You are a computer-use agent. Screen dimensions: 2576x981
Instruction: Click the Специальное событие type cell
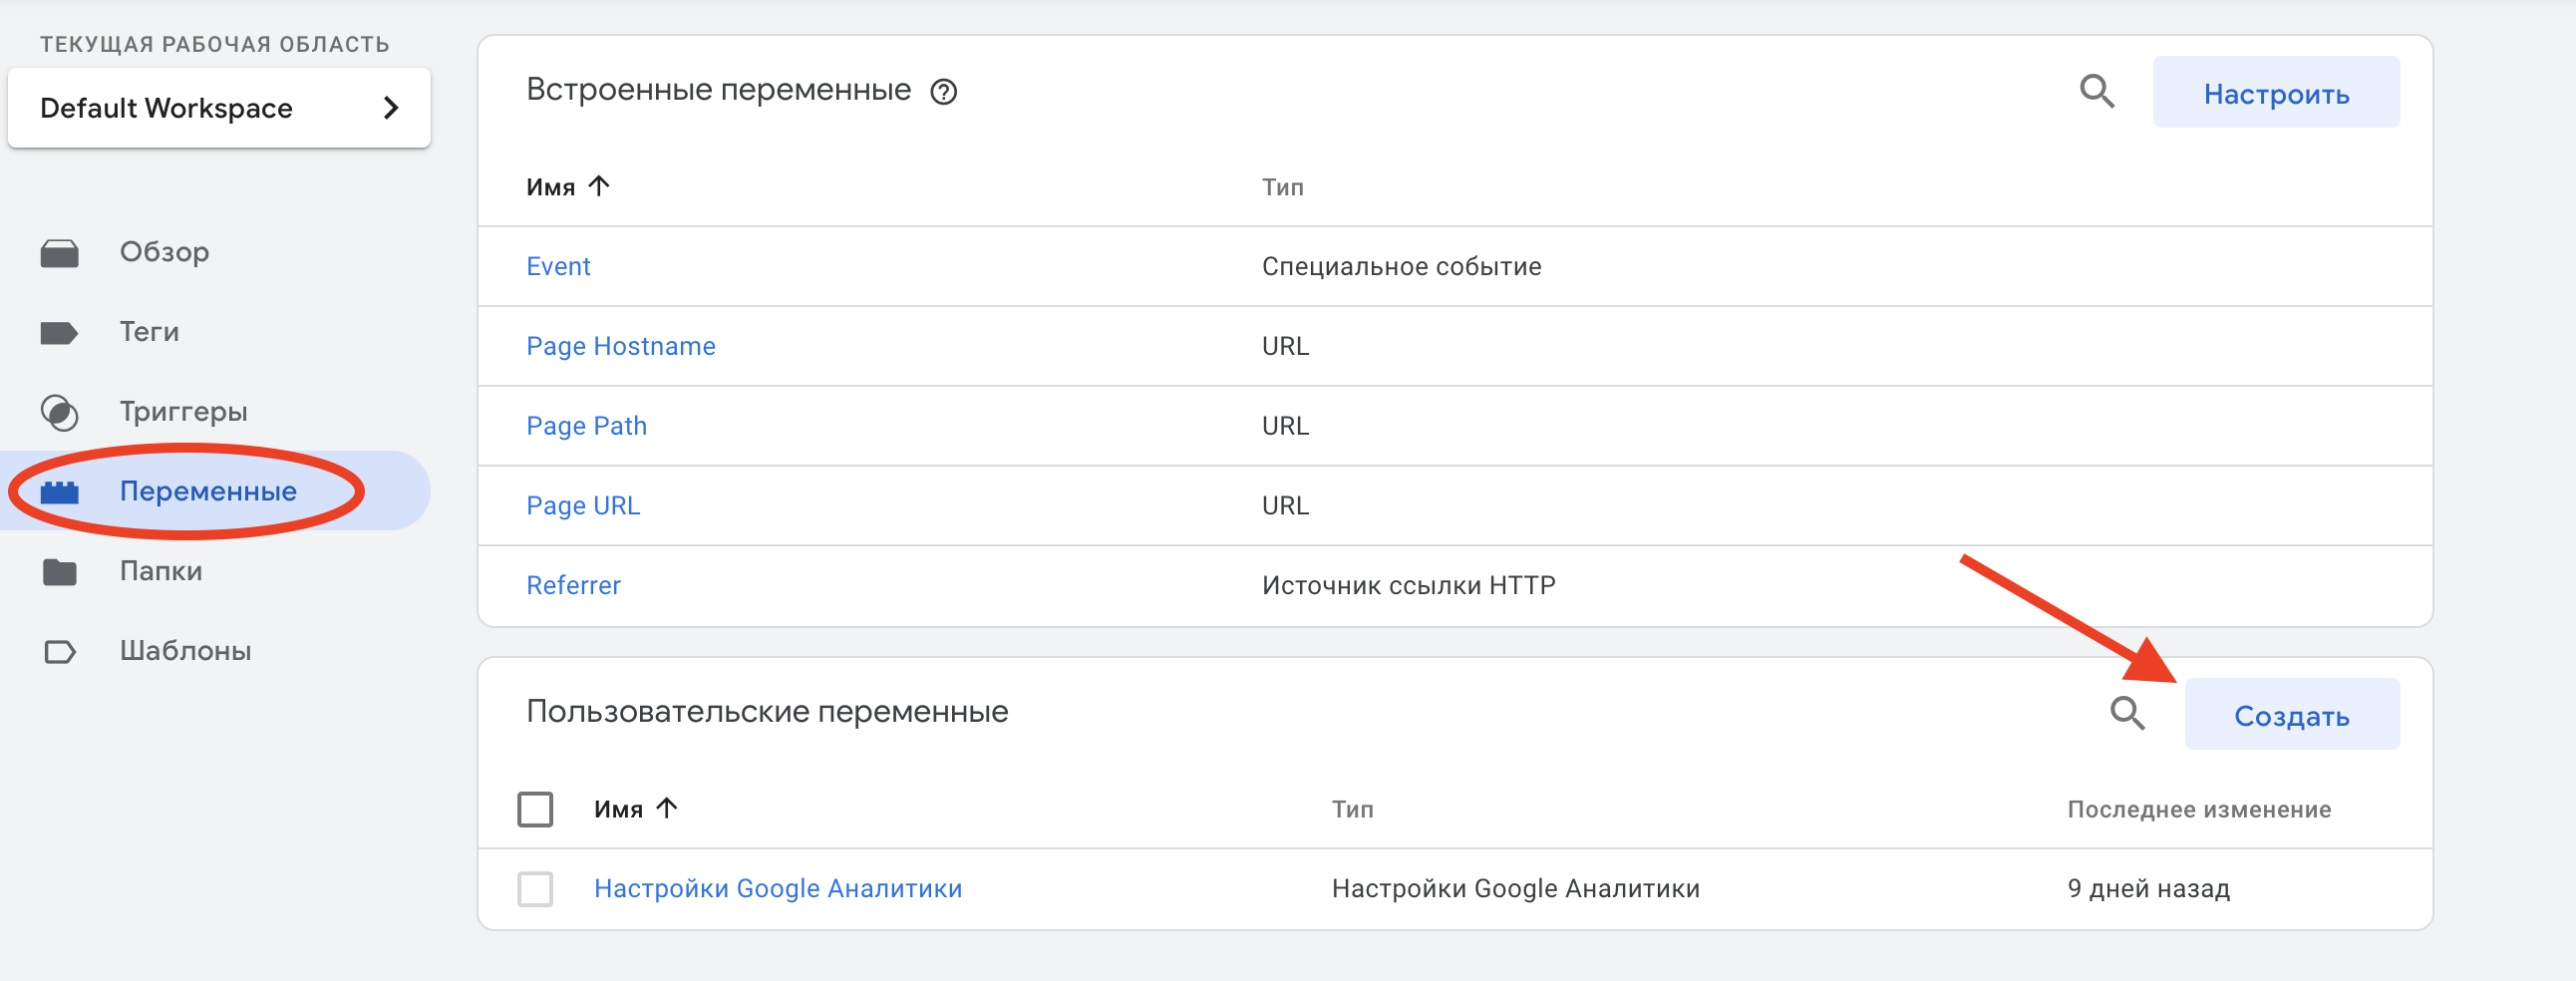tap(1401, 266)
